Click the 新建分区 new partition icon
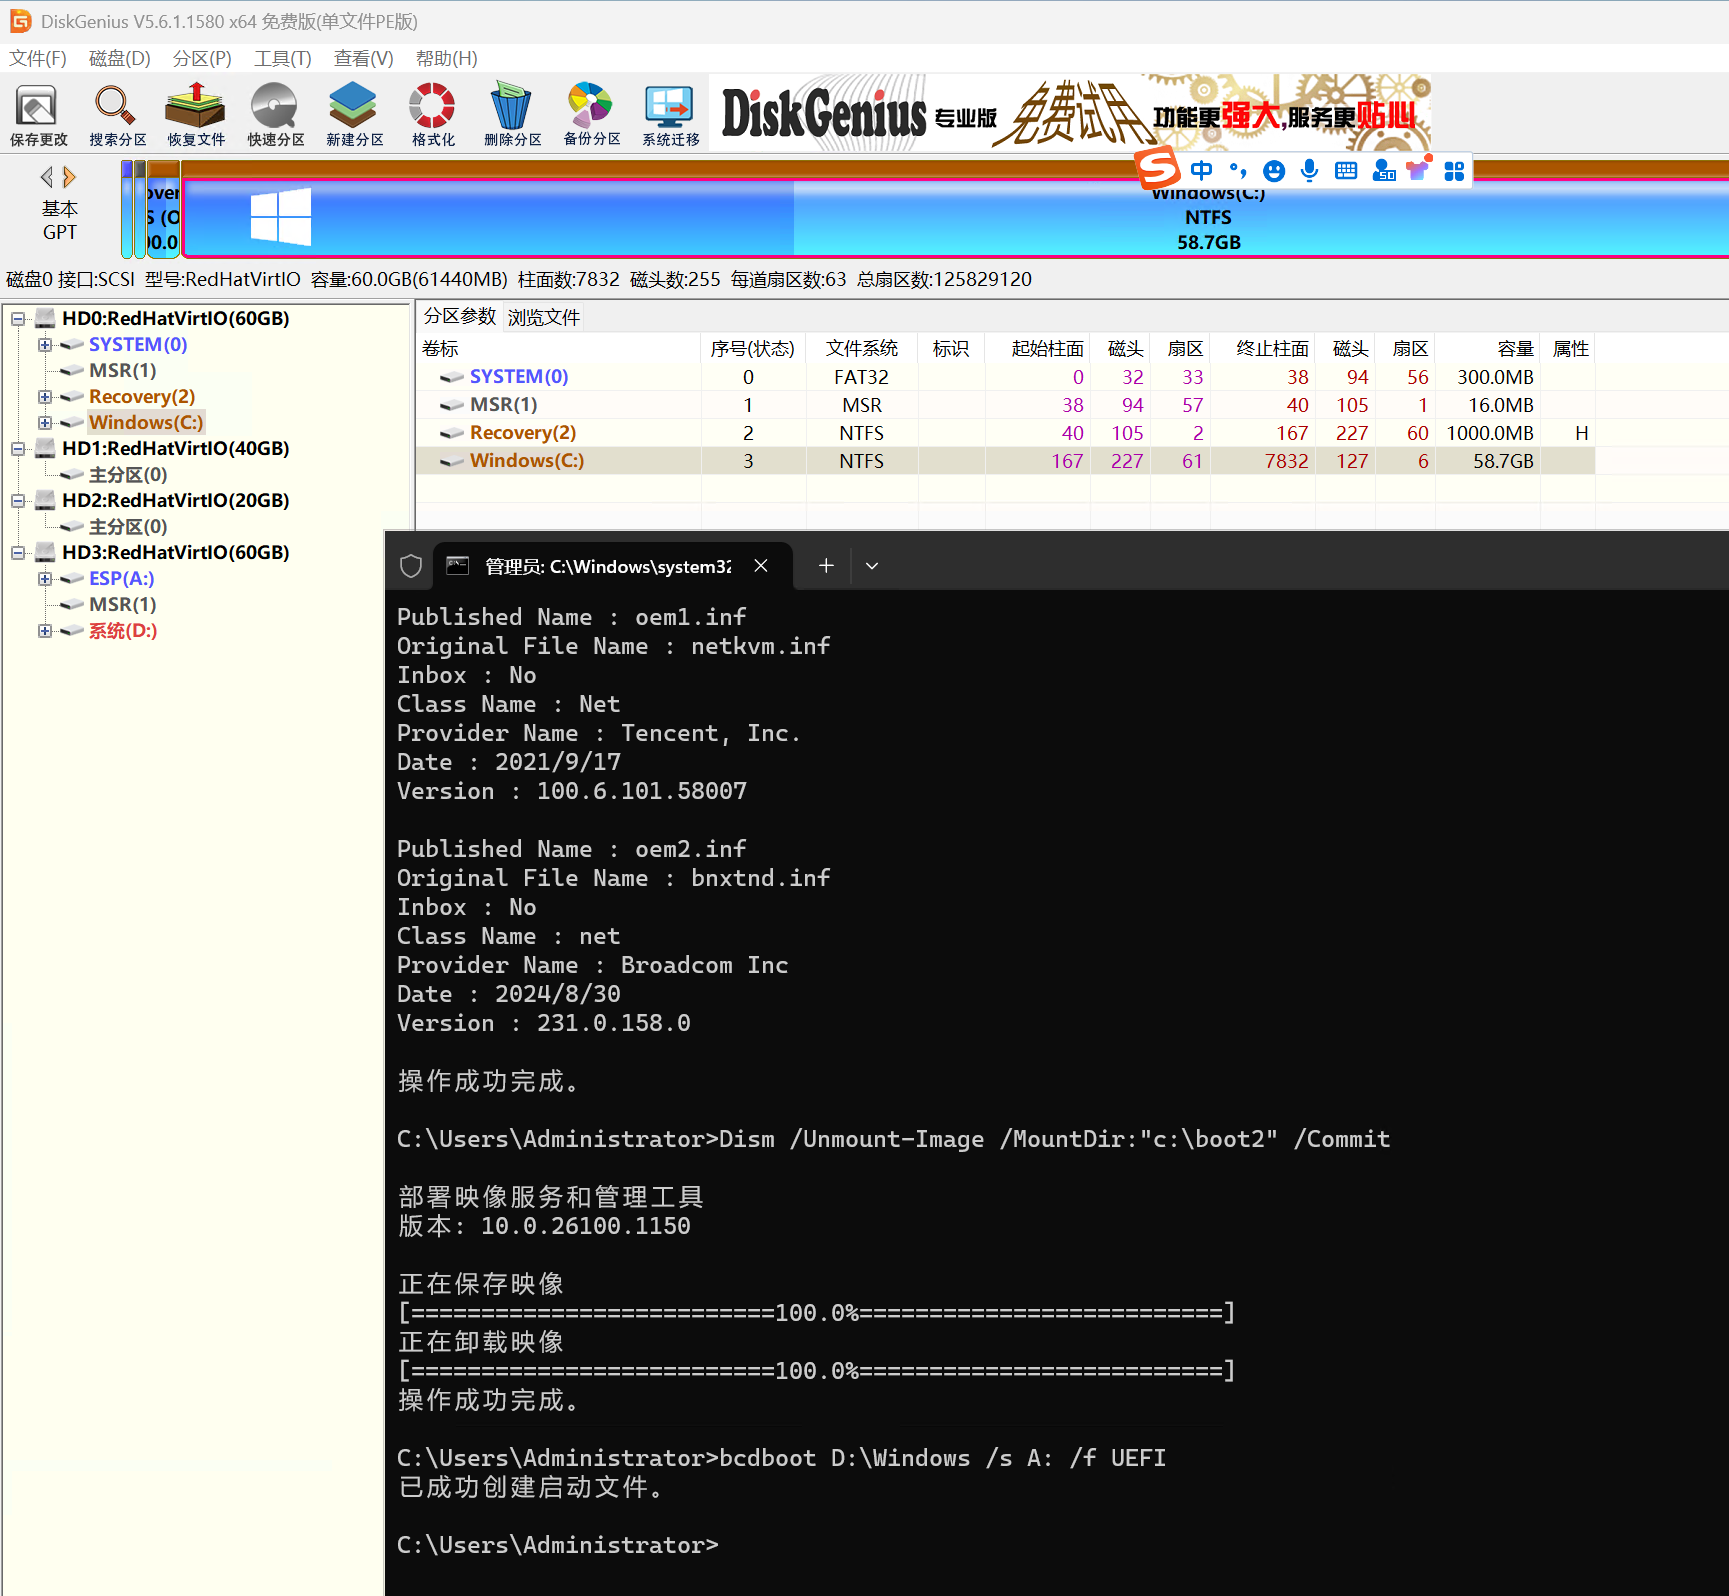Viewport: 1729px width, 1596px height. coord(354,115)
